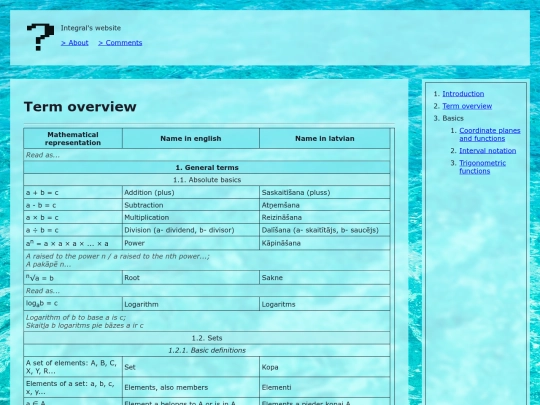Click the 'A set of elements: A, B, C' cell

pos(73,367)
